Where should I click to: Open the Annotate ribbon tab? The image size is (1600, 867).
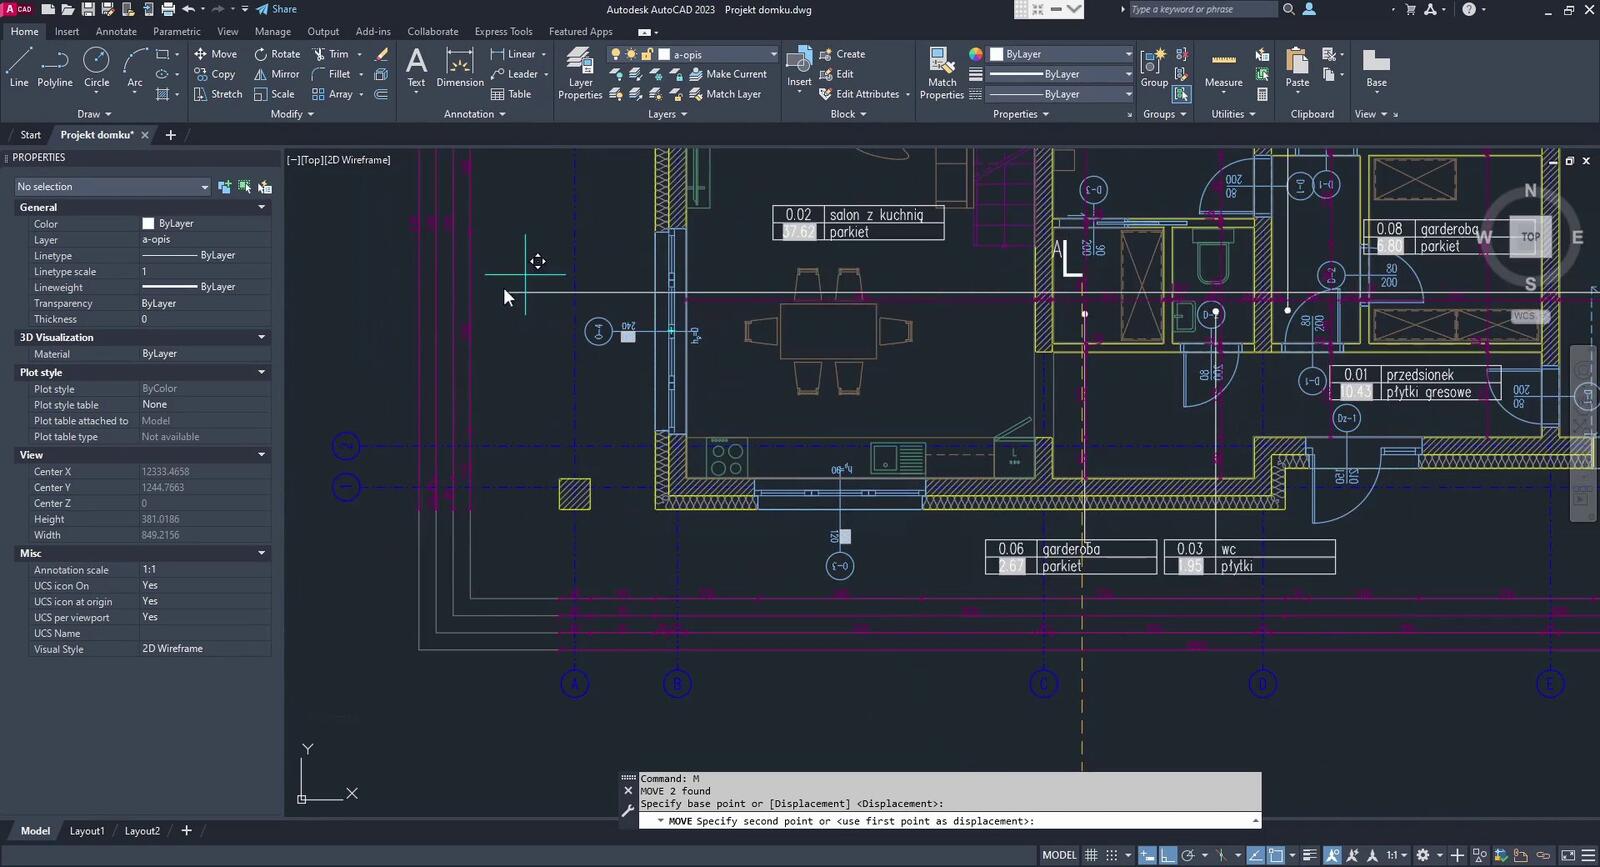click(x=116, y=31)
